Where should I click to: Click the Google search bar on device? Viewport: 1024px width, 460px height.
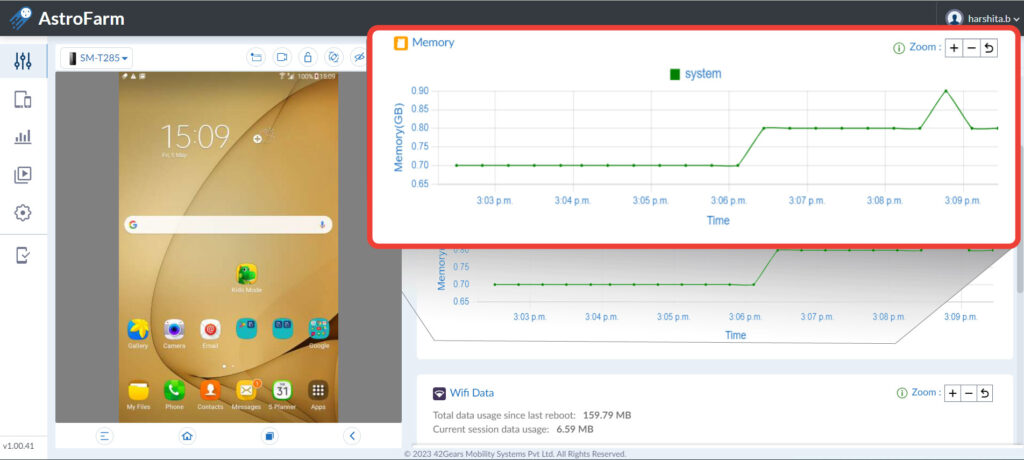pos(228,225)
